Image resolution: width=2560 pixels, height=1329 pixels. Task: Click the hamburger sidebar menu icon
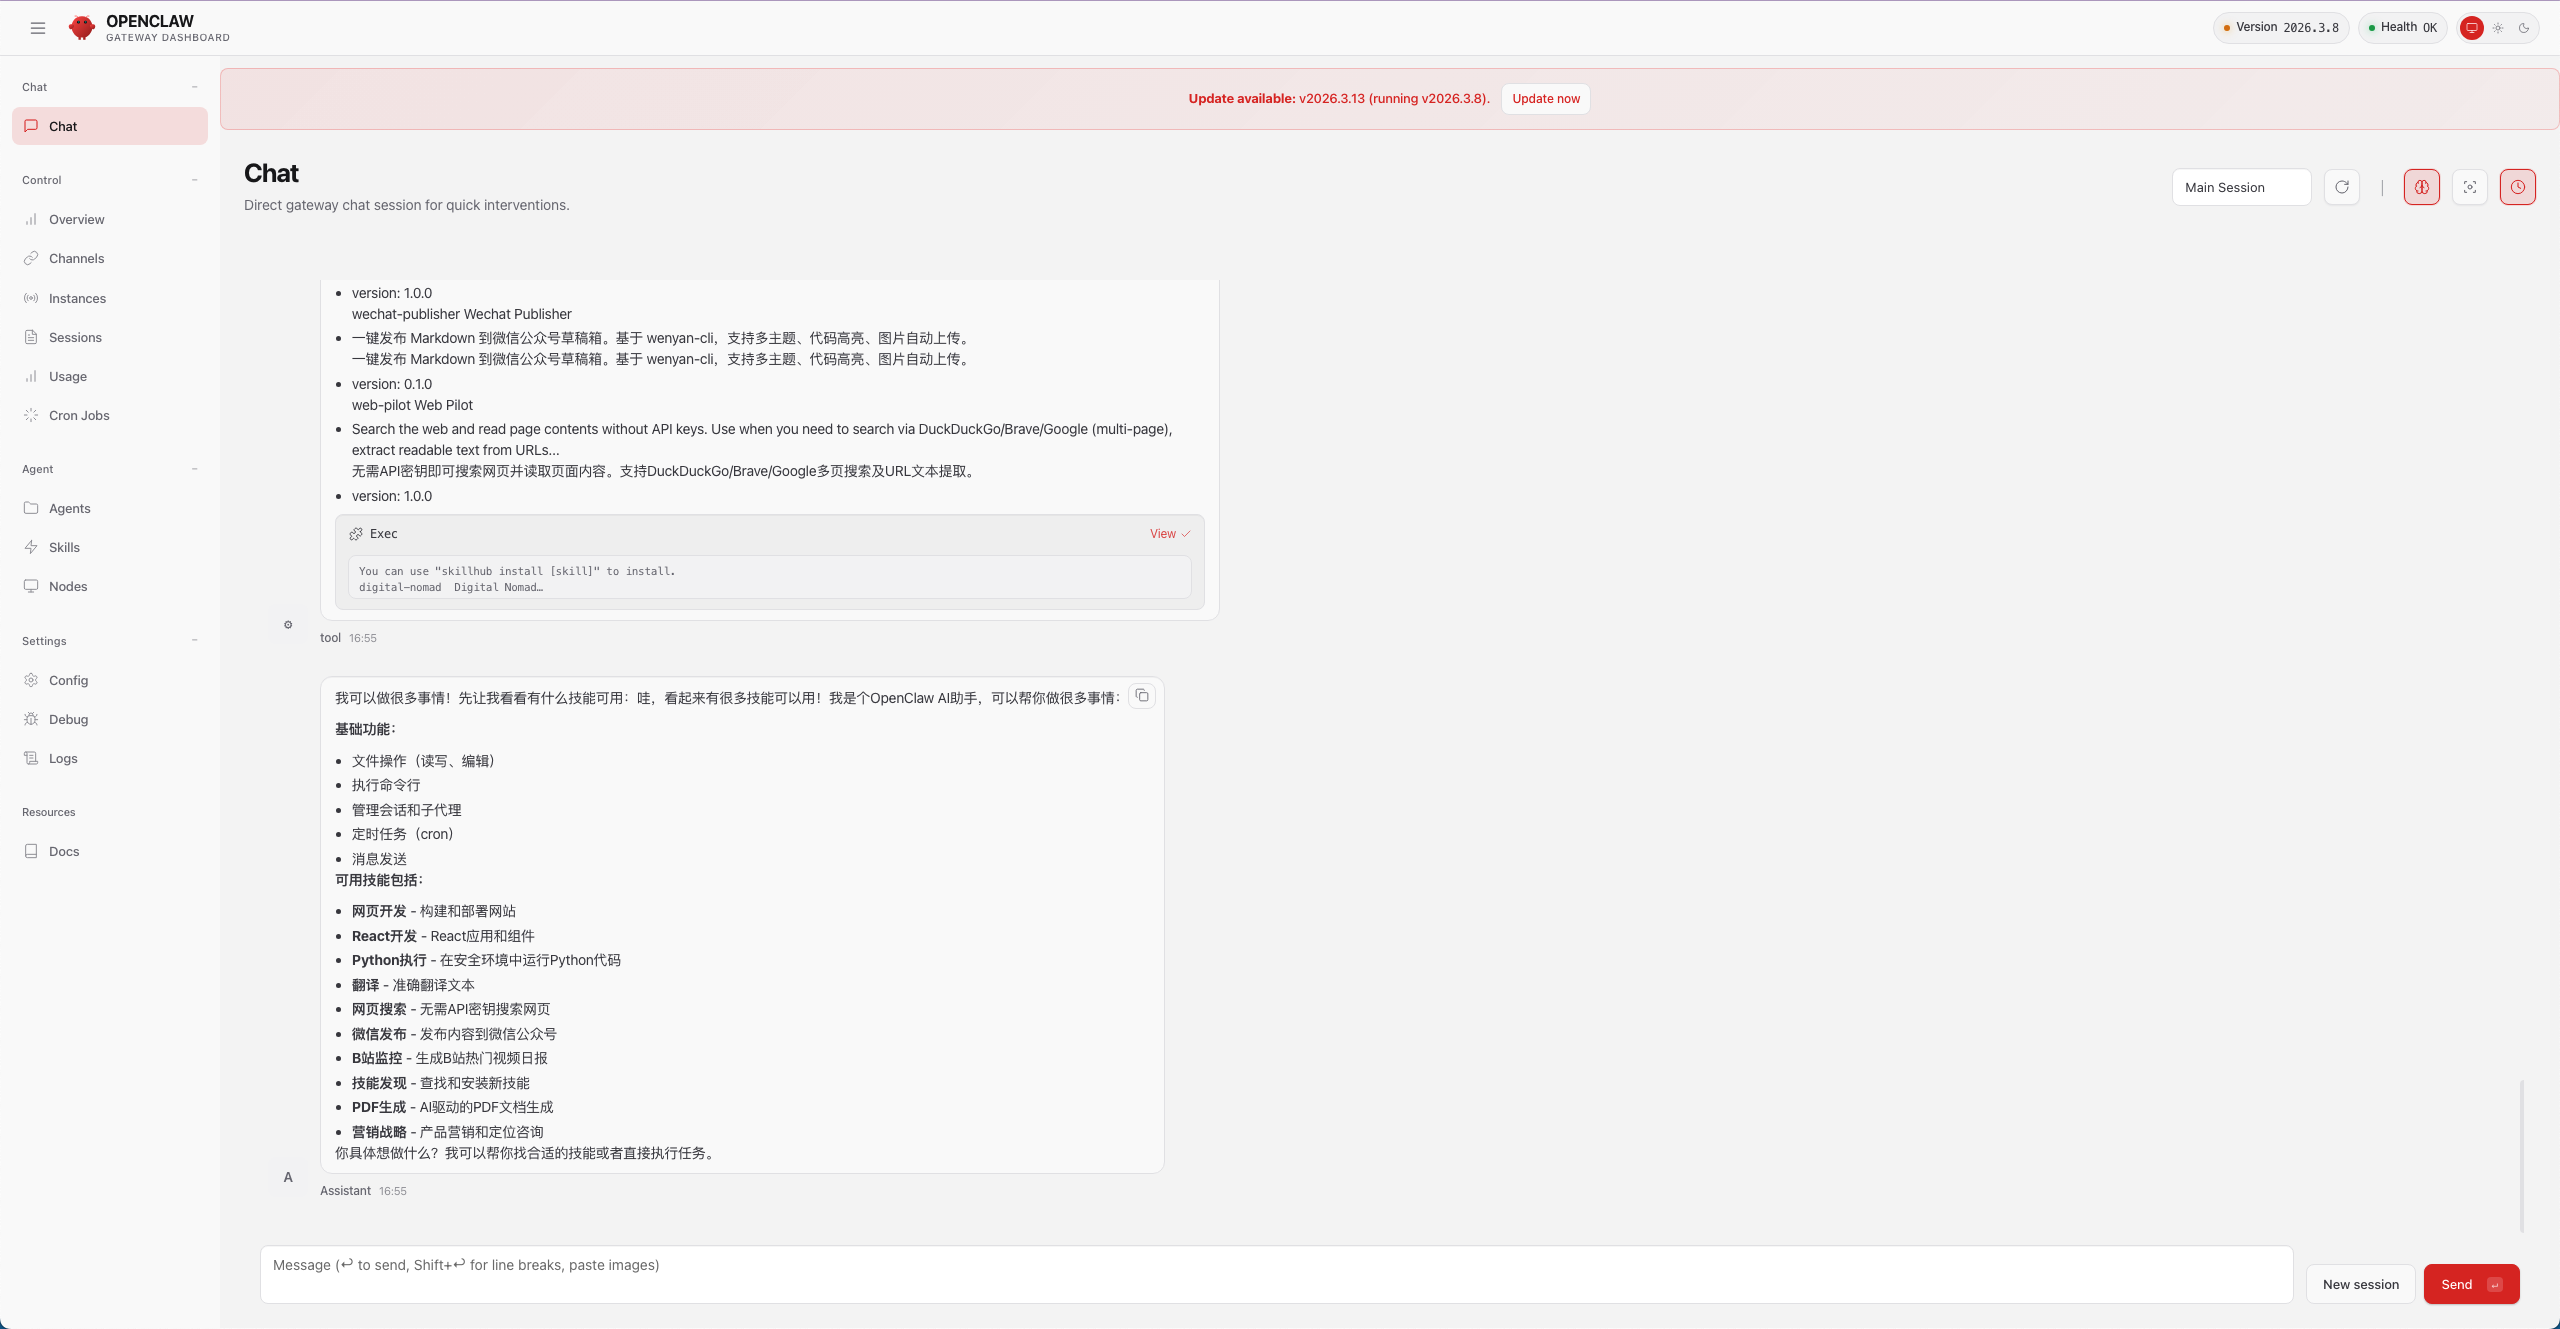point(38,28)
